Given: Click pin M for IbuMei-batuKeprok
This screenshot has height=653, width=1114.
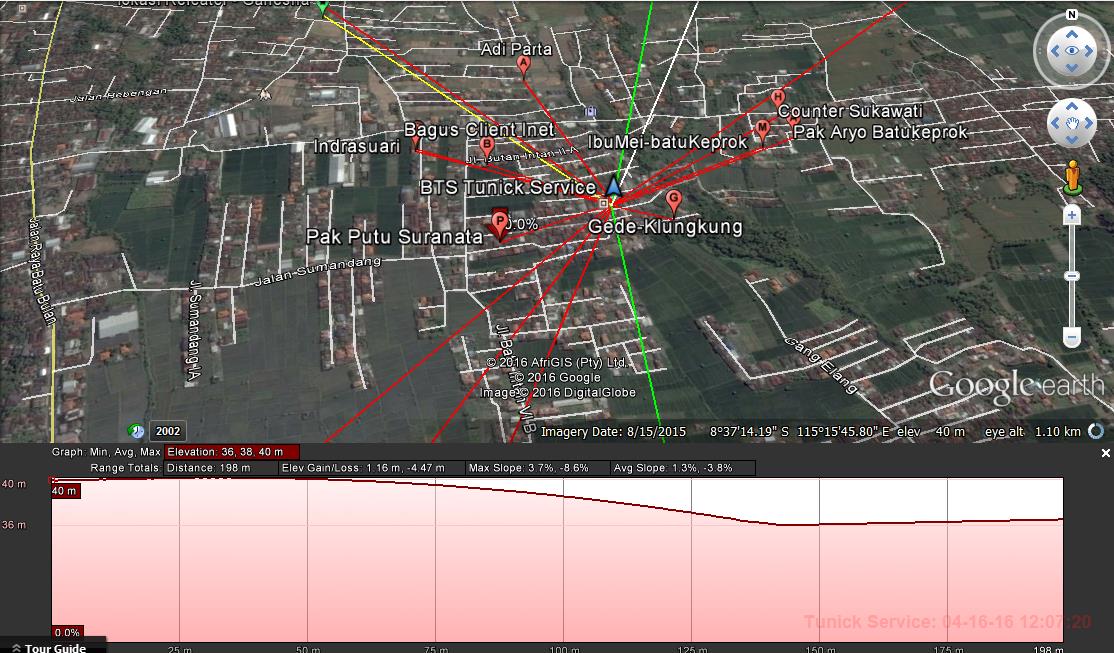Looking at the screenshot, I should point(762,131).
